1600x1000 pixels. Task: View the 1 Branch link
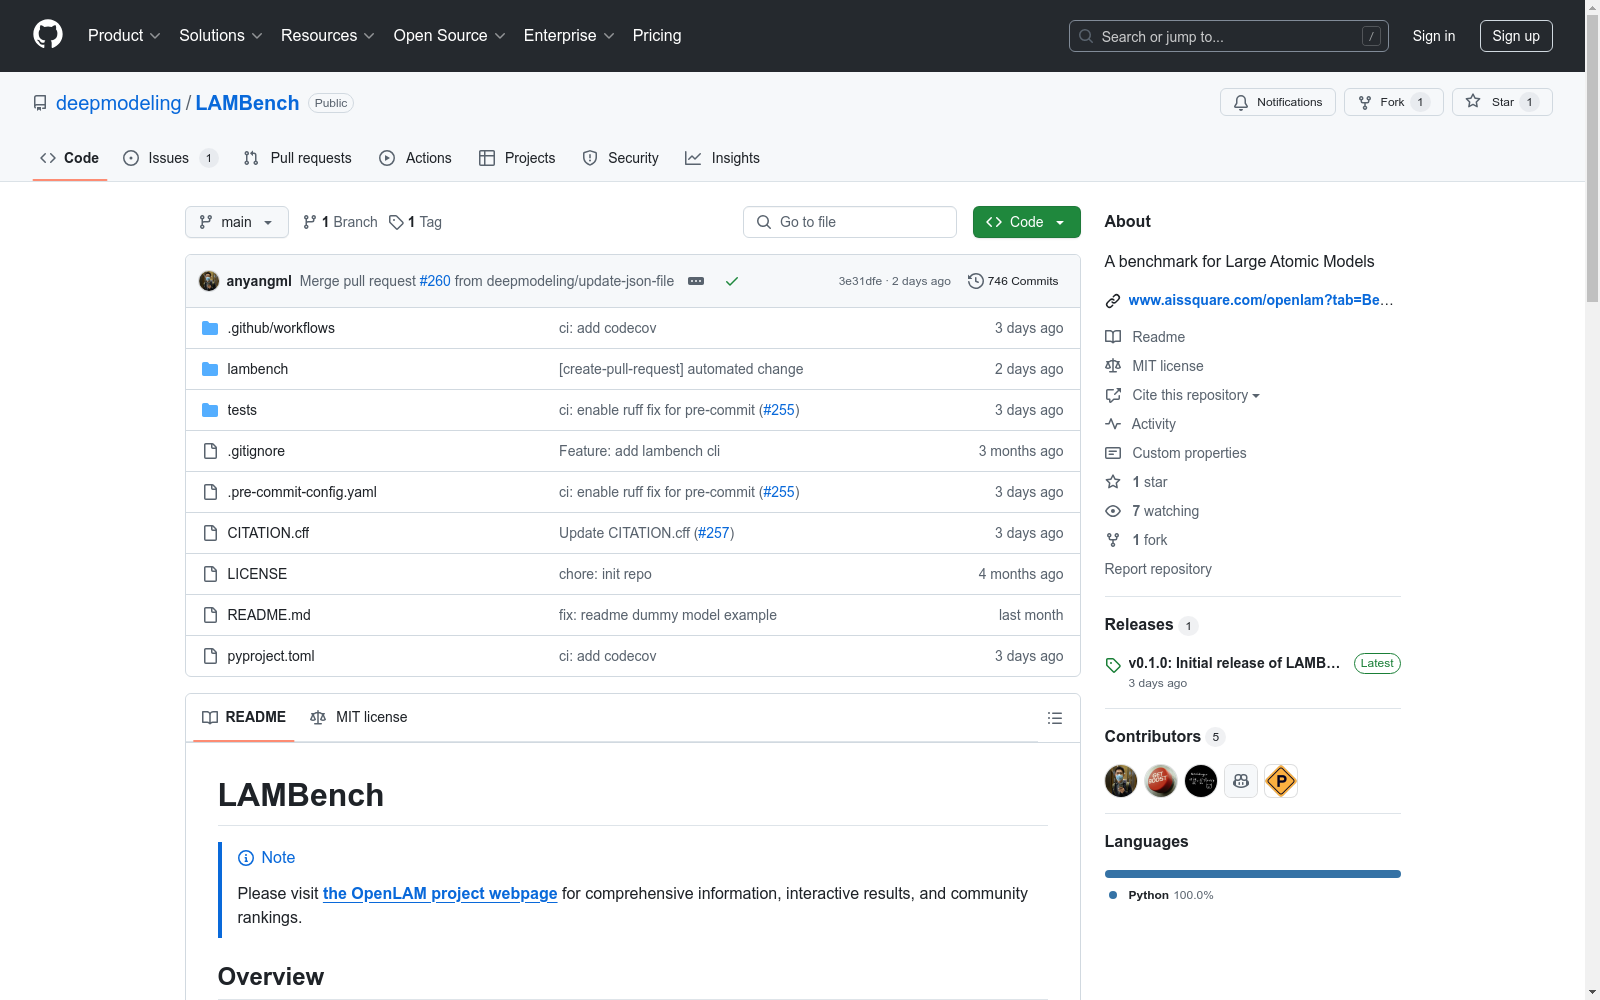341,222
